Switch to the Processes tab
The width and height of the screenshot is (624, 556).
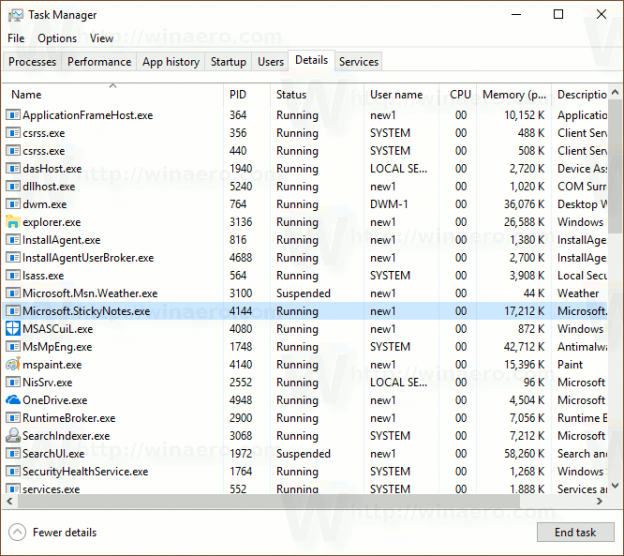[32, 62]
